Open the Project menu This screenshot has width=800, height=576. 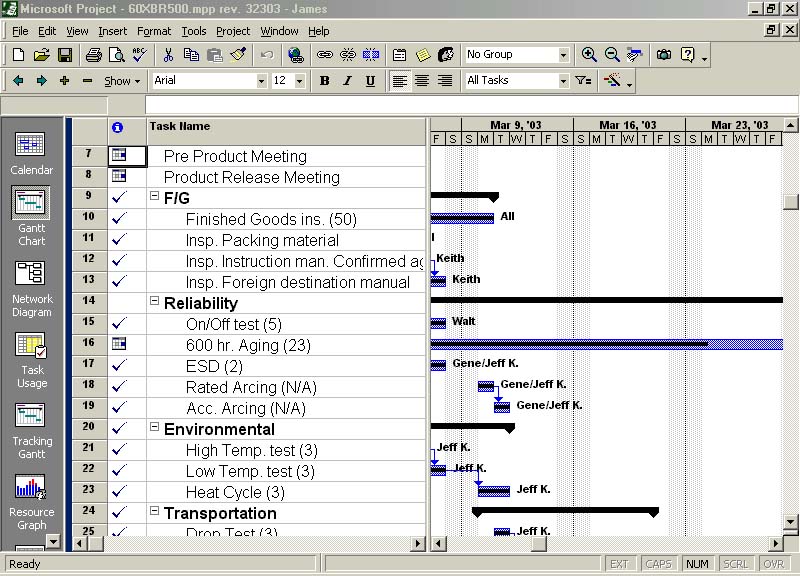click(x=233, y=31)
